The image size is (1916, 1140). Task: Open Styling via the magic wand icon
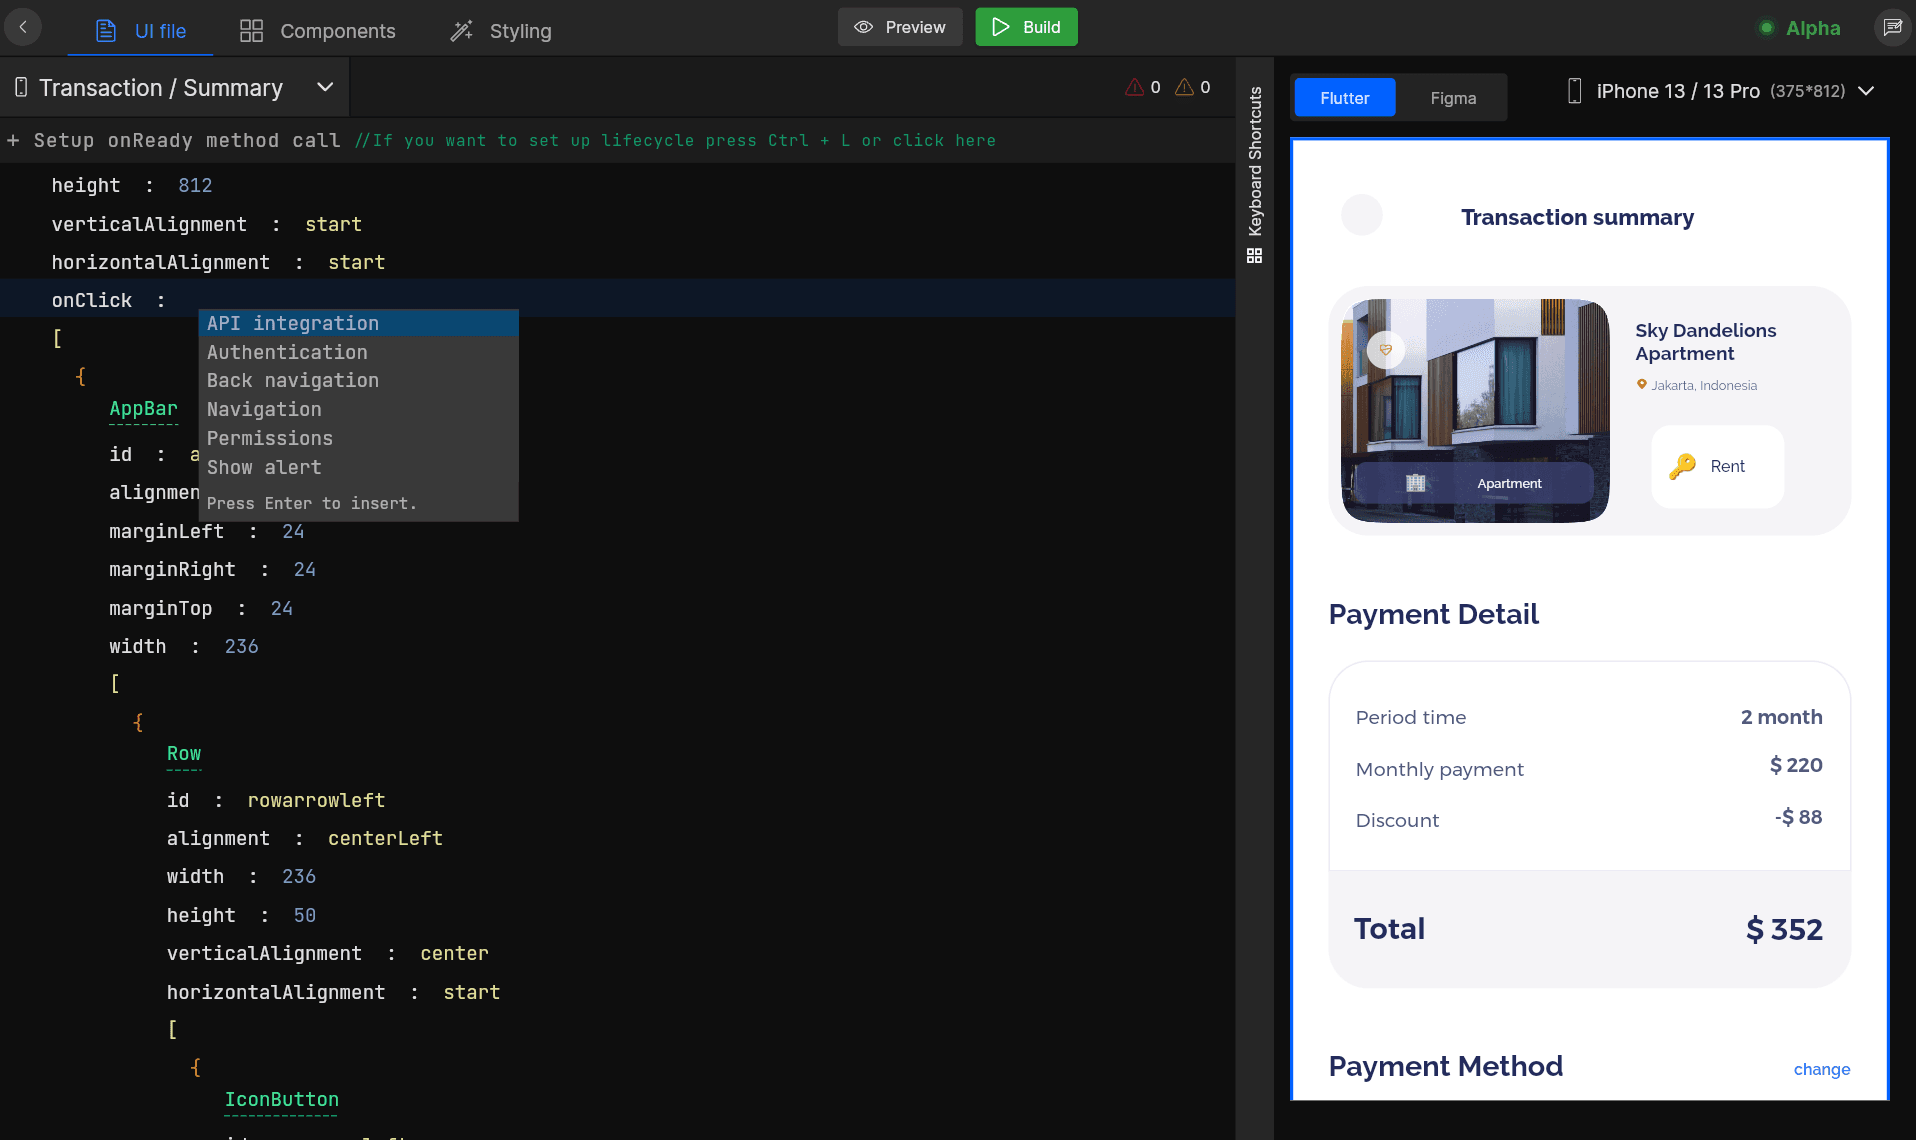click(461, 30)
